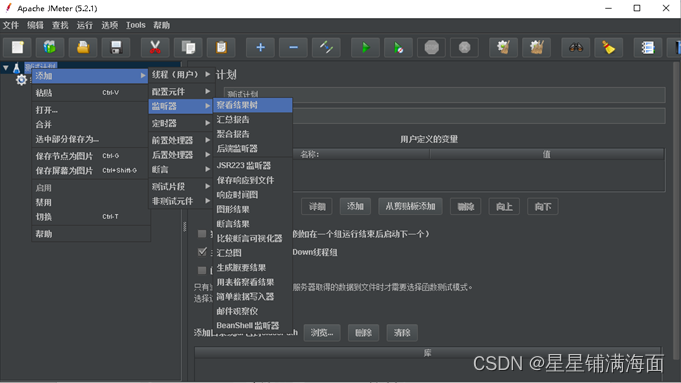Click the Search binoculars icon
The height and width of the screenshot is (383, 681).
575,47
